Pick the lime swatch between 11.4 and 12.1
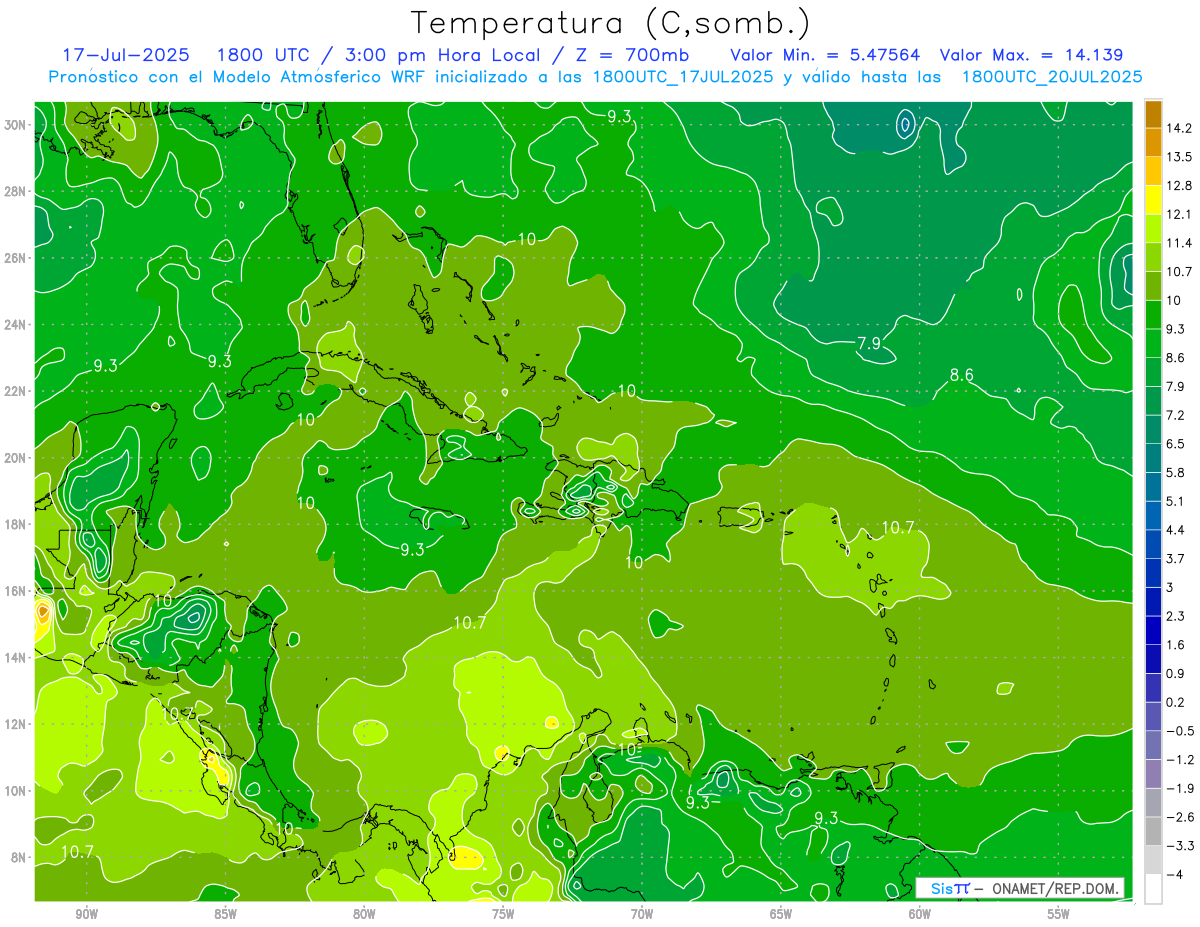The width and height of the screenshot is (1200, 927). (1153, 228)
